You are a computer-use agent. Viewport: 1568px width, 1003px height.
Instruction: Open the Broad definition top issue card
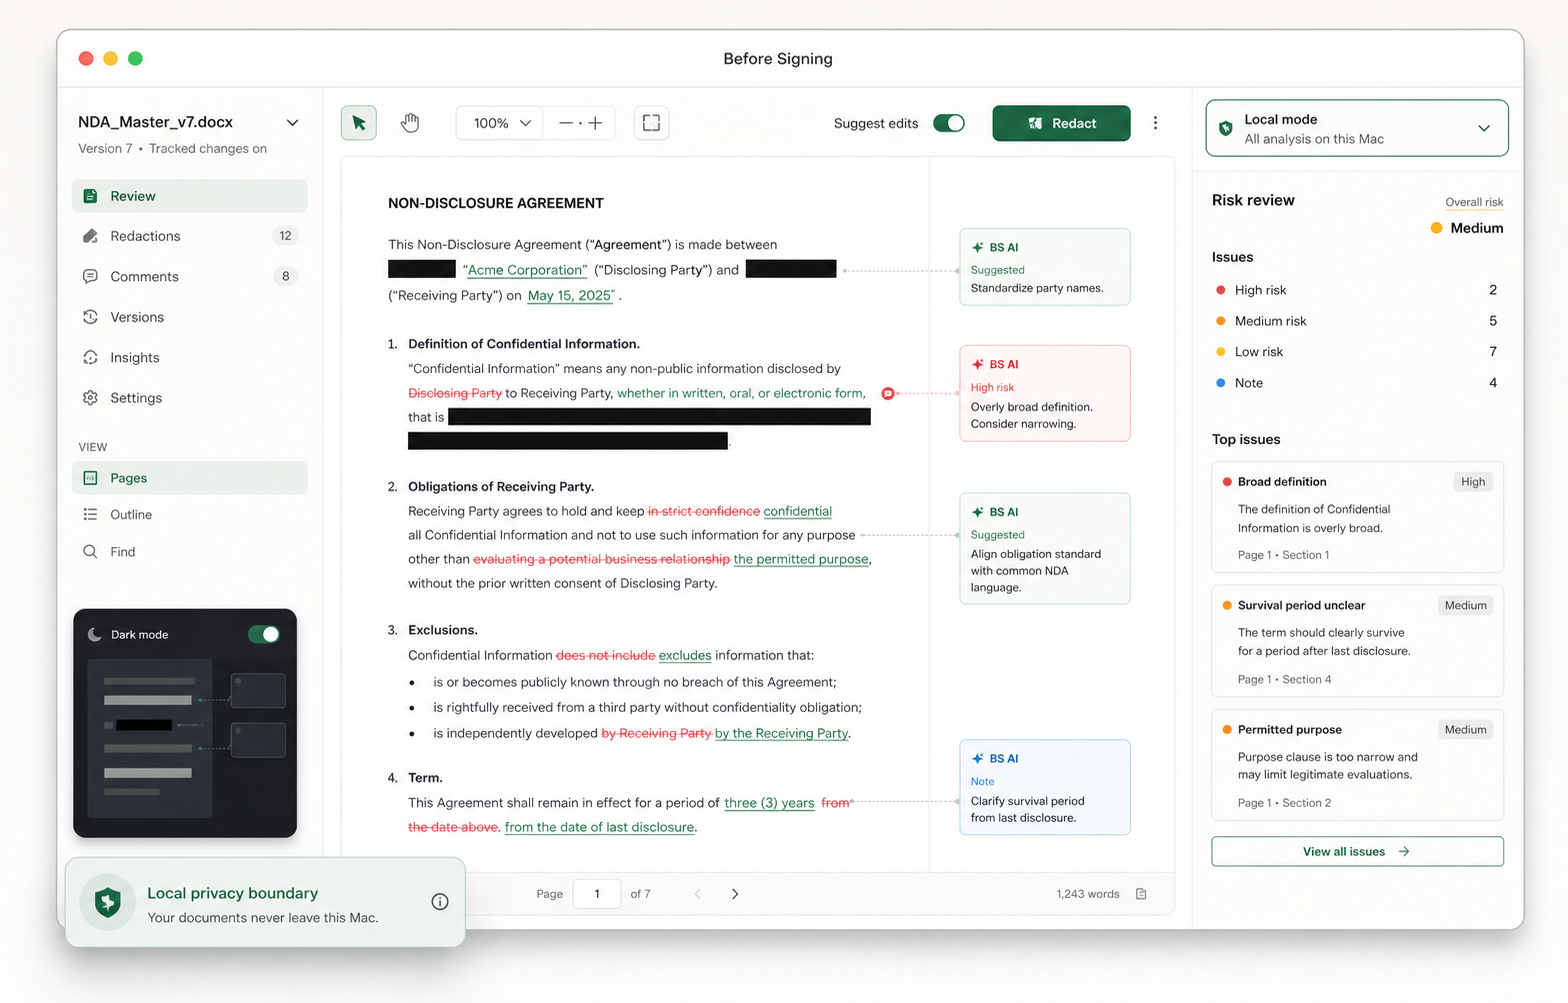click(1357, 517)
